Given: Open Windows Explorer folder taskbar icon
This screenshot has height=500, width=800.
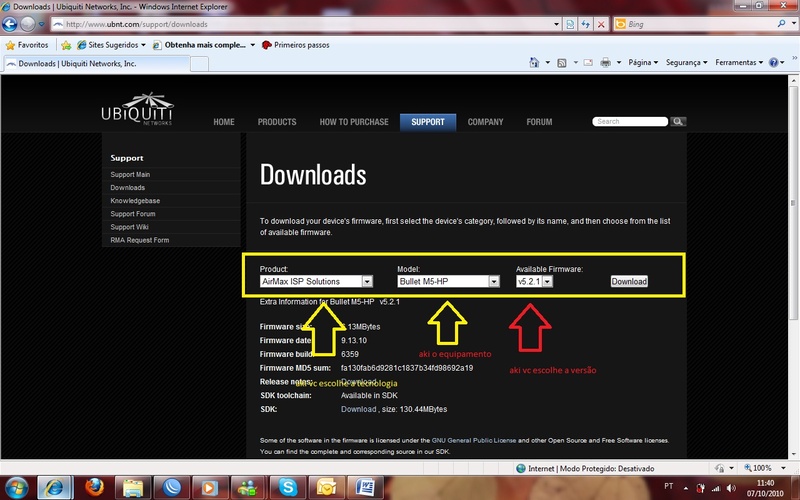Looking at the screenshot, I should pyautogui.click(x=133, y=488).
